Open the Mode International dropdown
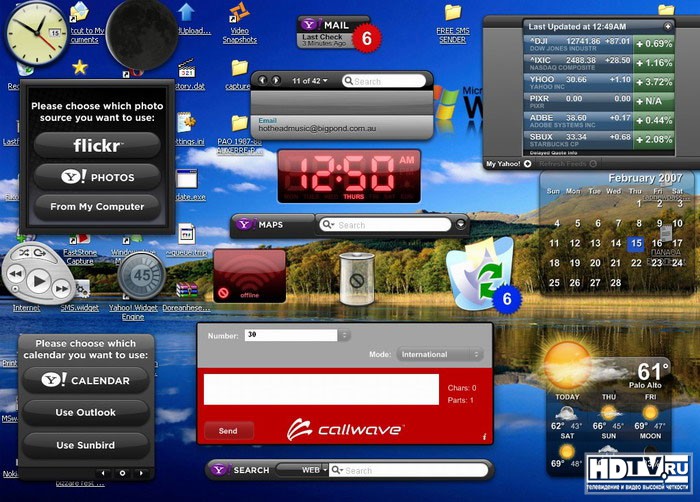This screenshot has width=700, height=502. pos(440,354)
